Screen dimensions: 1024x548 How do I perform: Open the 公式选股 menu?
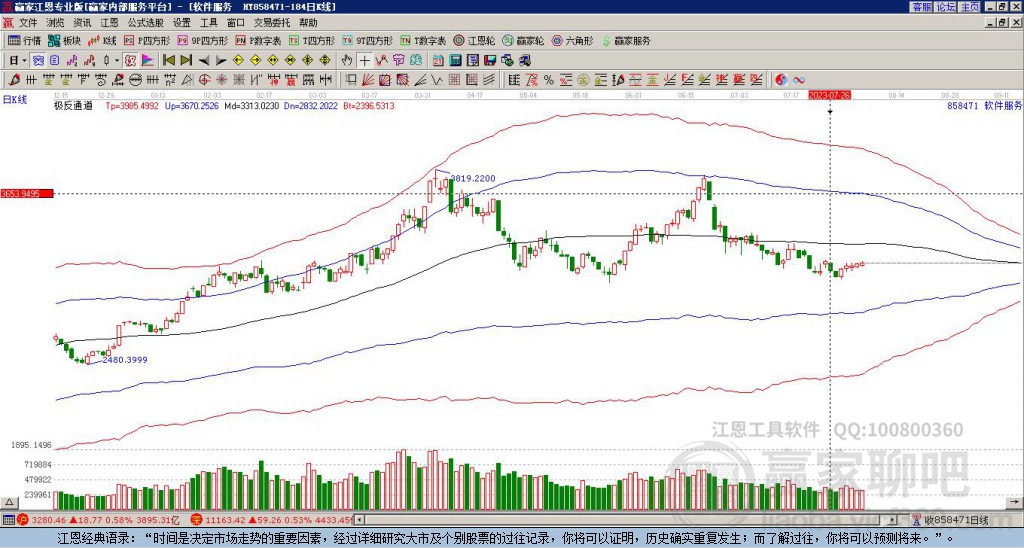tap(145, 21)
